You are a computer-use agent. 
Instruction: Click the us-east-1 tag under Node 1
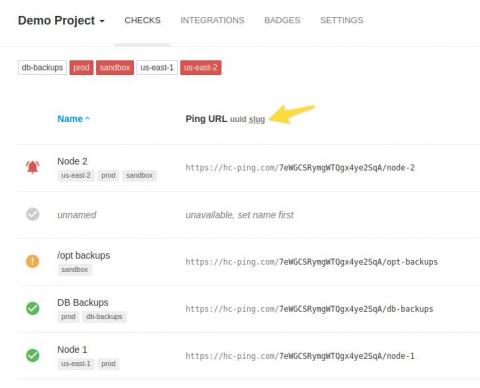(76, 364)
